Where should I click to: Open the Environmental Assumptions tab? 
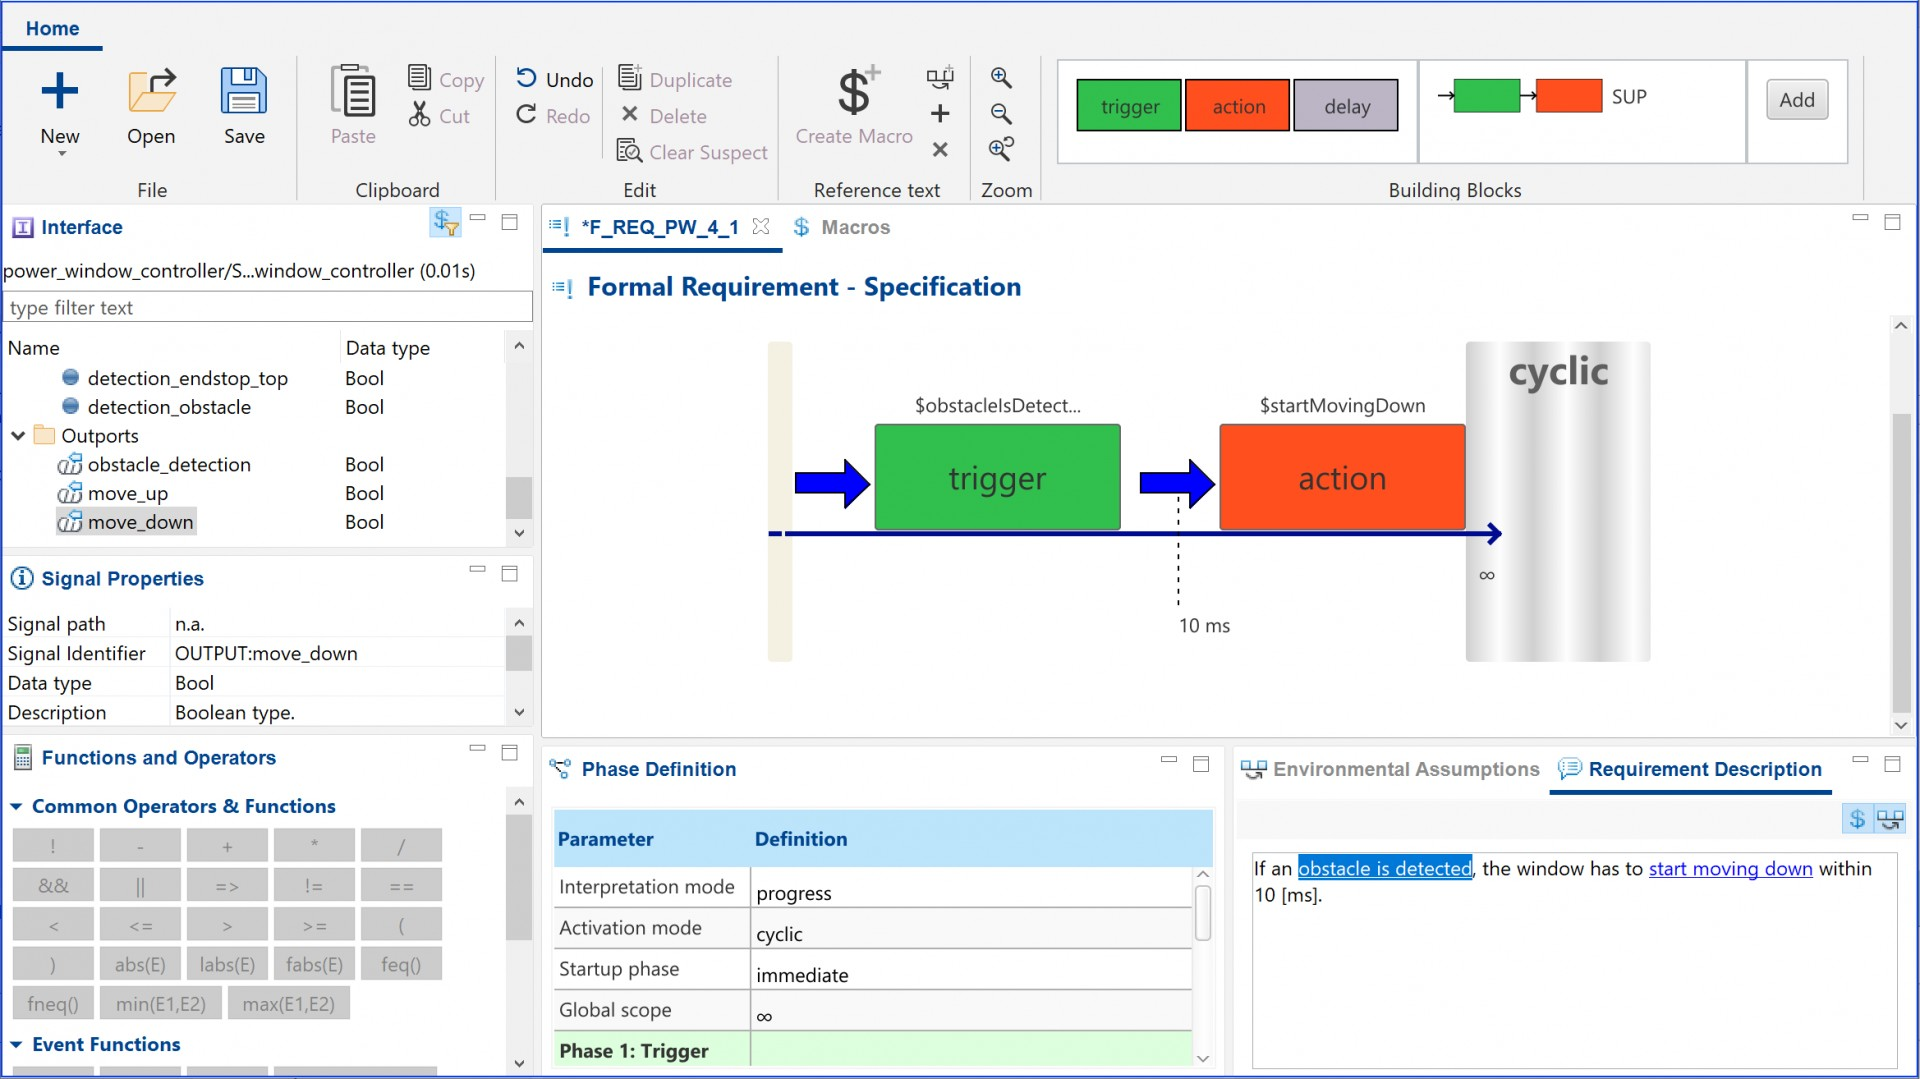click(1391, 769)
